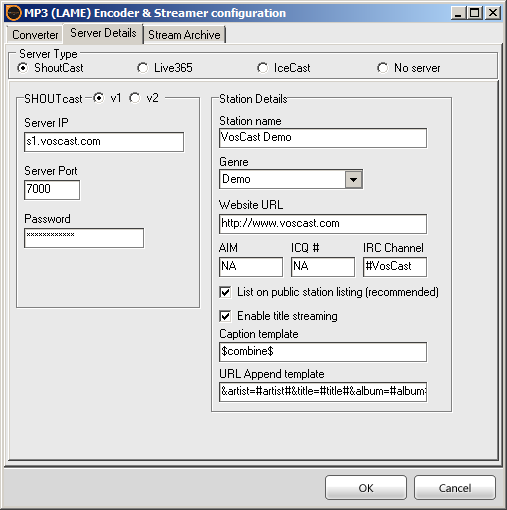
Task: Click the Website URL field
Action: (x=323, y=224)
